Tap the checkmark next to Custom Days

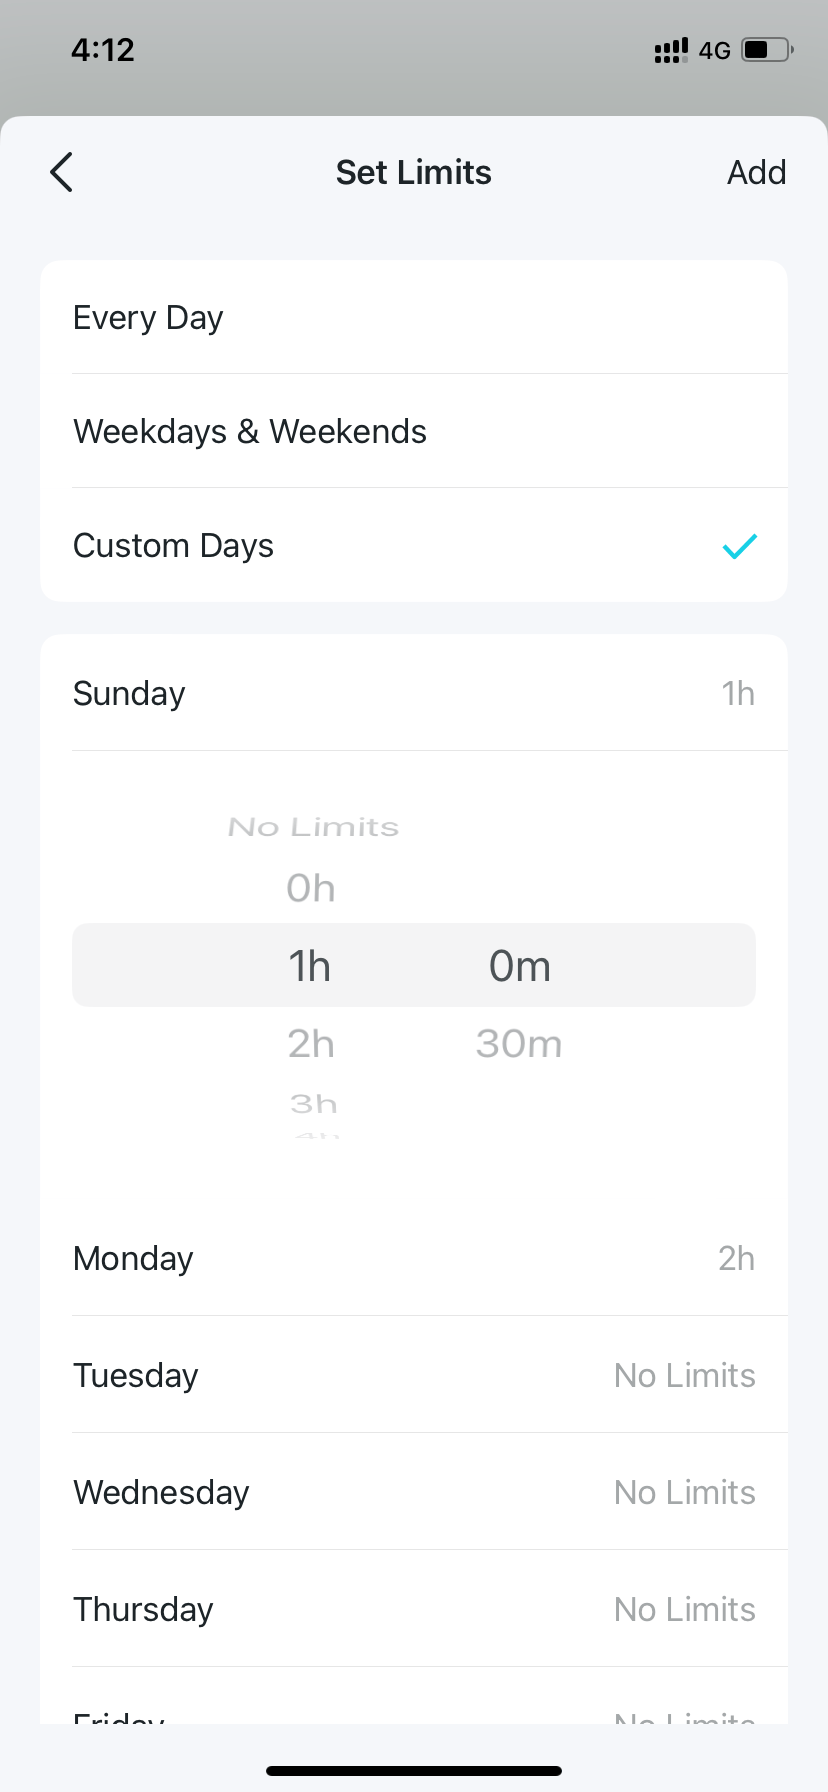pos(739,545)
